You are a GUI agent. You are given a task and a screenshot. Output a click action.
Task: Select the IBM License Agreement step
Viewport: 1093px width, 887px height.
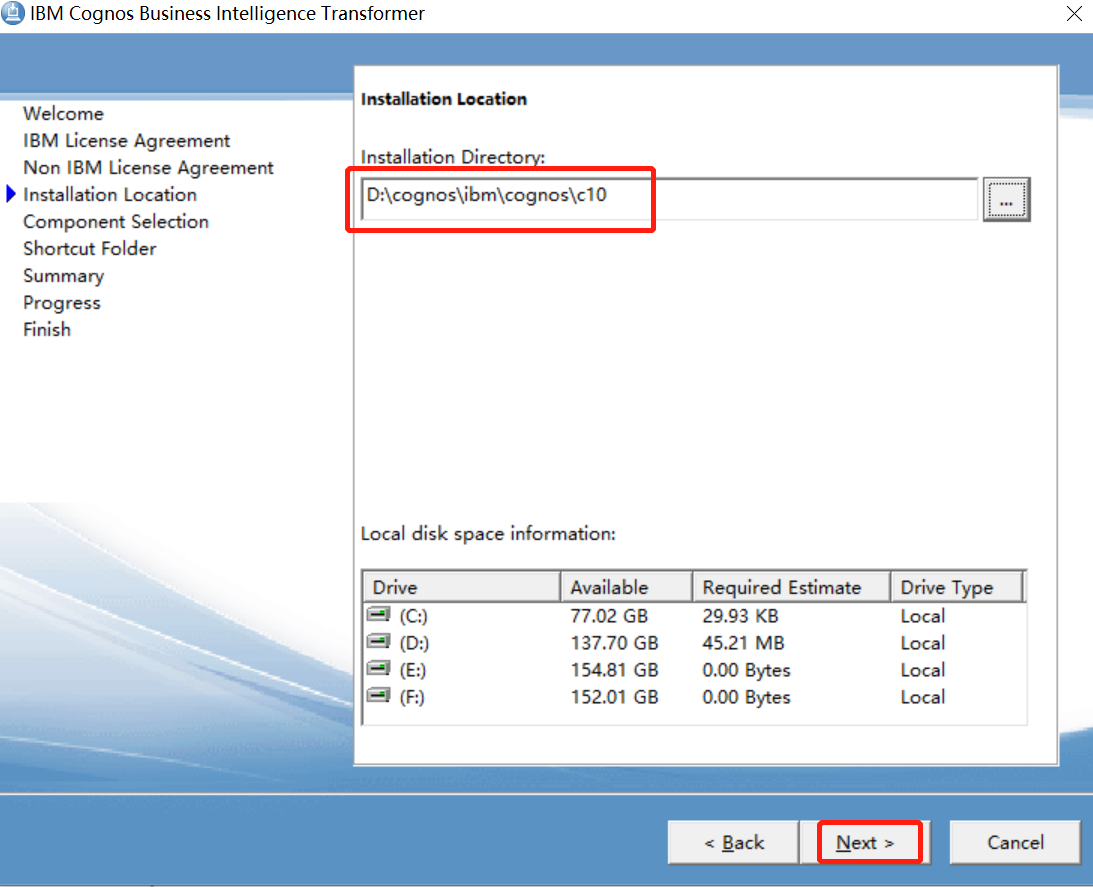click(126, 141)
